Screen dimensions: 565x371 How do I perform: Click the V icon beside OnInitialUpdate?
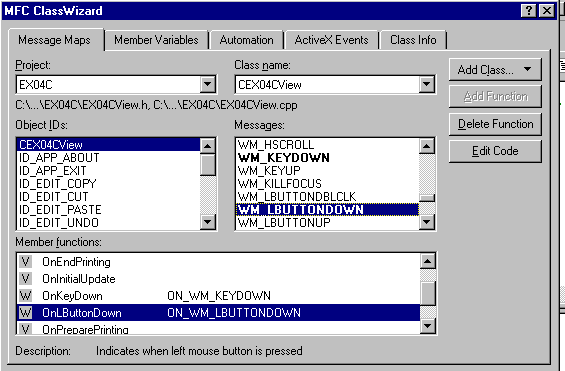pyautogui.click(x=26, y=279)
